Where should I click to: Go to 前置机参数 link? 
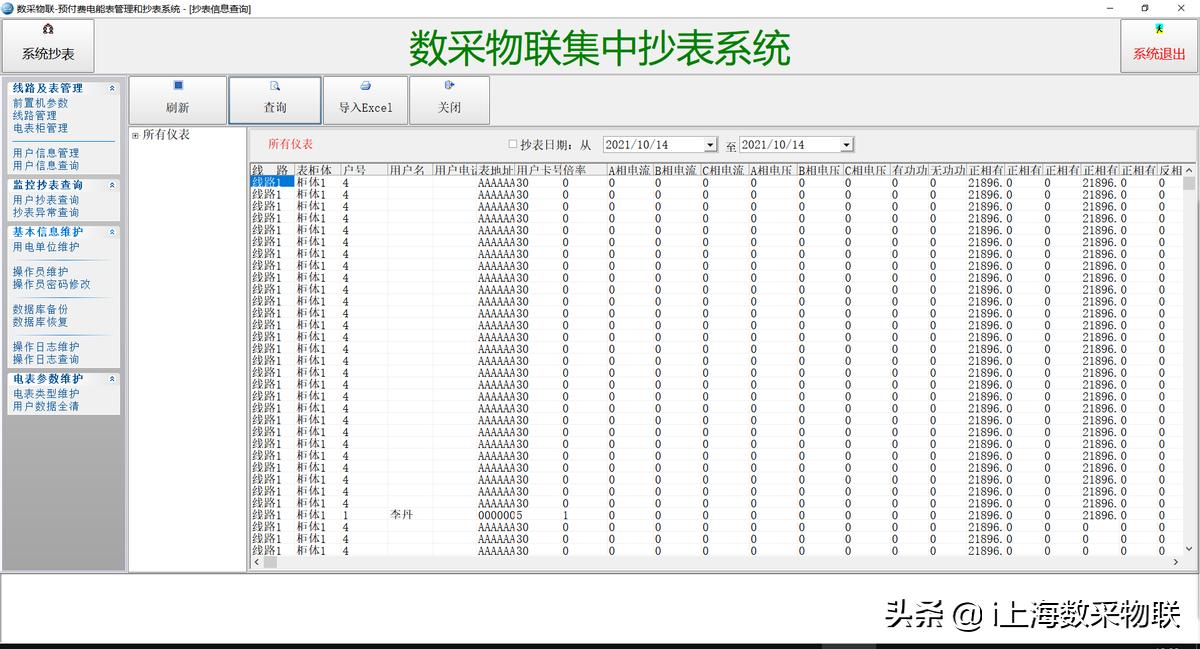(x=40, y=103)
